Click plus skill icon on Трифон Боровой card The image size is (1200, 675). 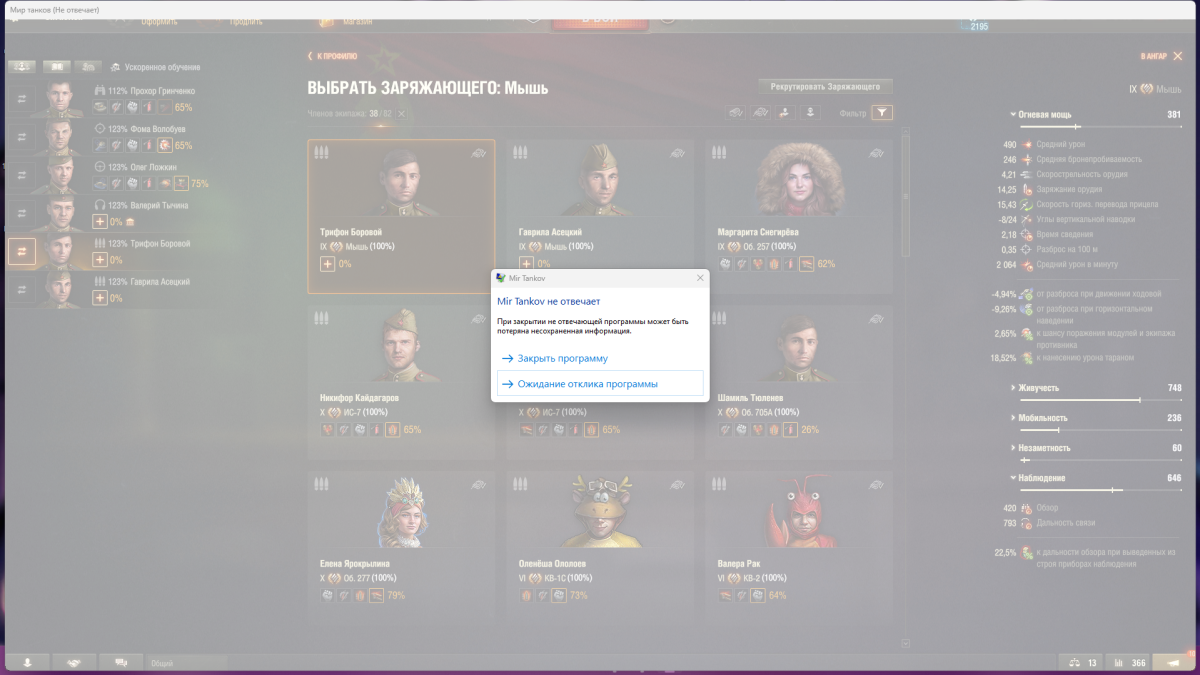(327, 264)
